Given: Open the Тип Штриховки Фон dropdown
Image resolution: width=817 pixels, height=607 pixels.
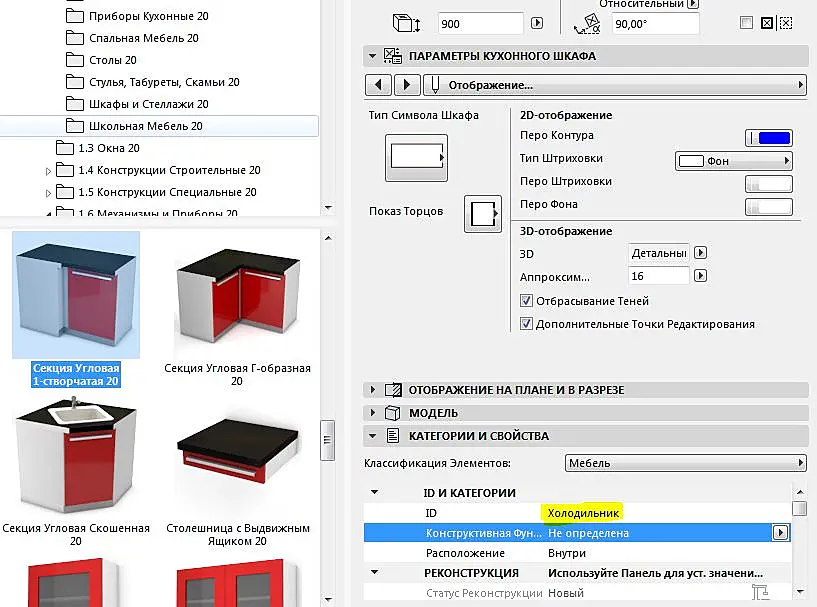Looking at the screenshot, I should [x=734, y=161].
